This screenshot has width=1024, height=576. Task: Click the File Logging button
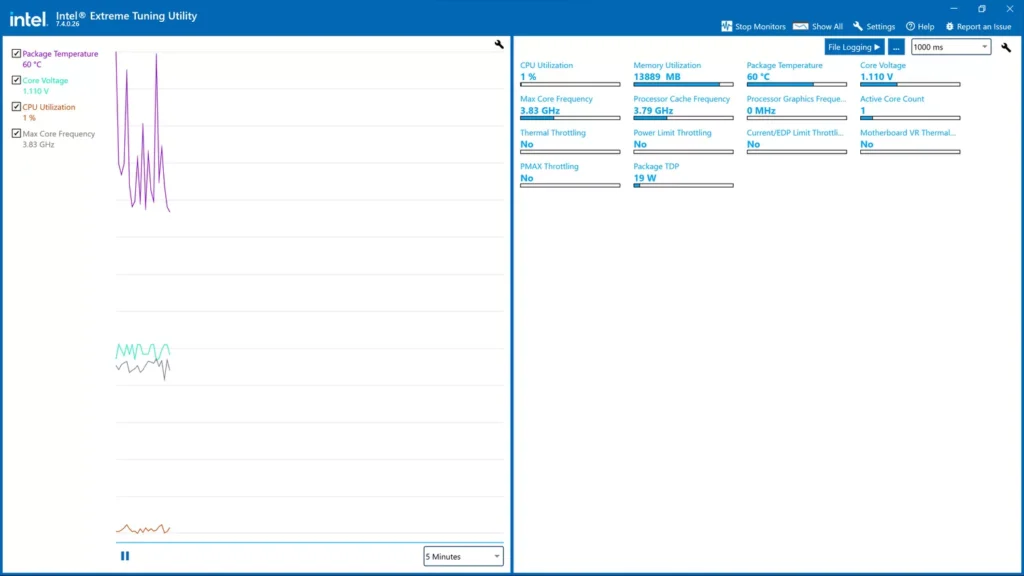pos(854,47)
